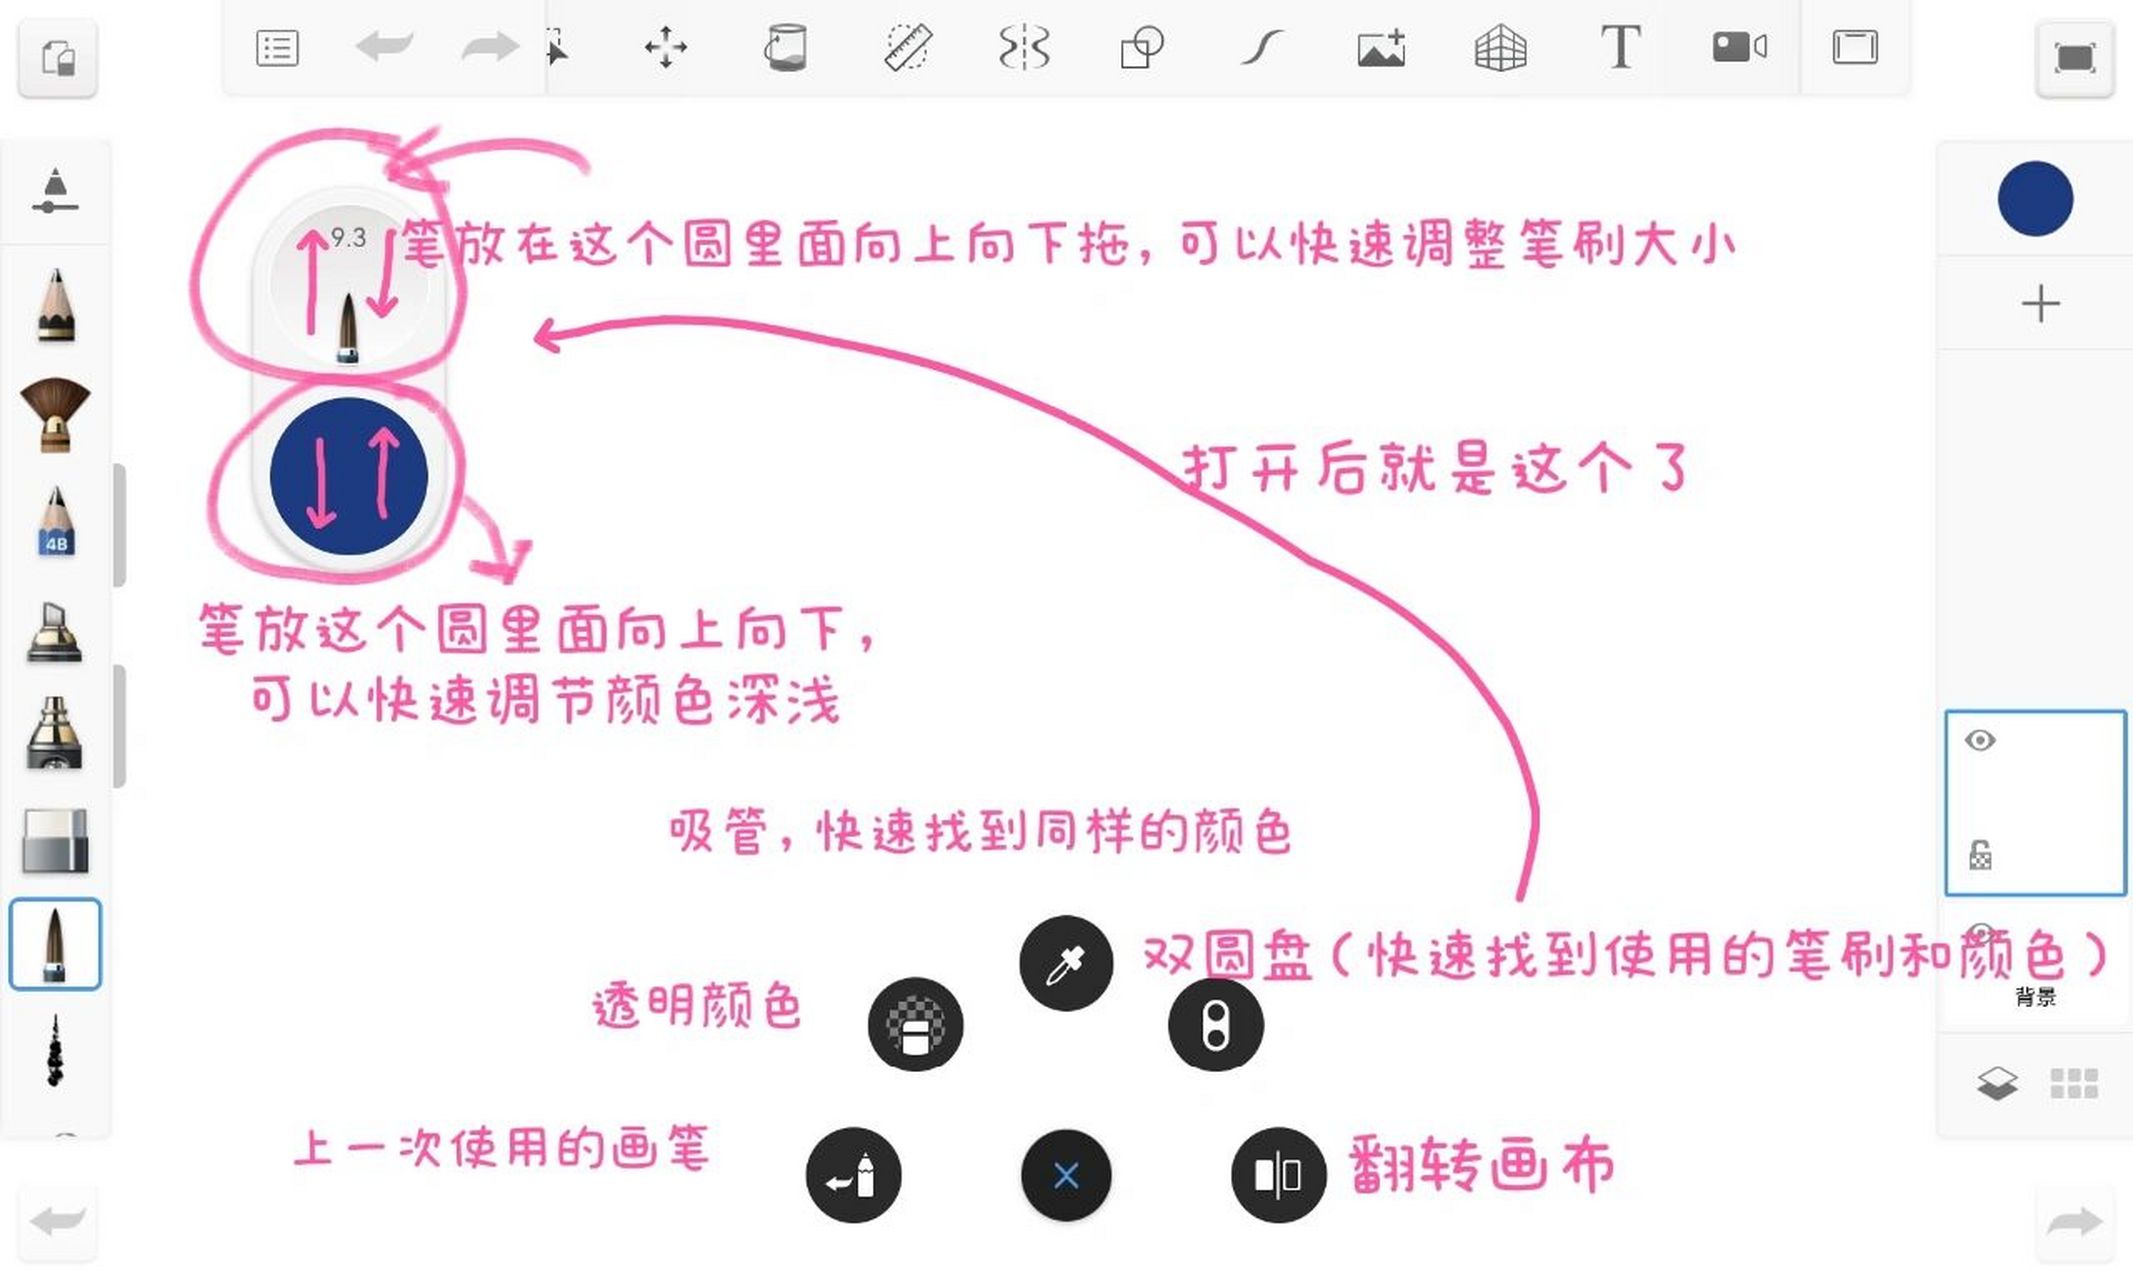The width and height of the screenshot is (2133, 1280).
Task: Open the symmetry tool
Action: [x=1024, y=46]
